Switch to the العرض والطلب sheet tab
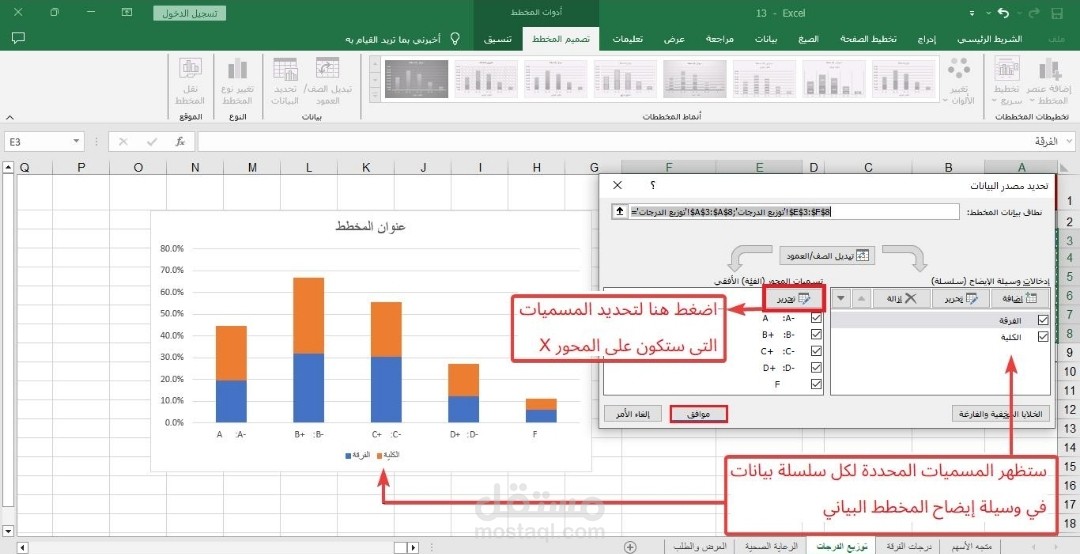The width and height of the screenshot is (1080, 554). [x=701, y=546]
